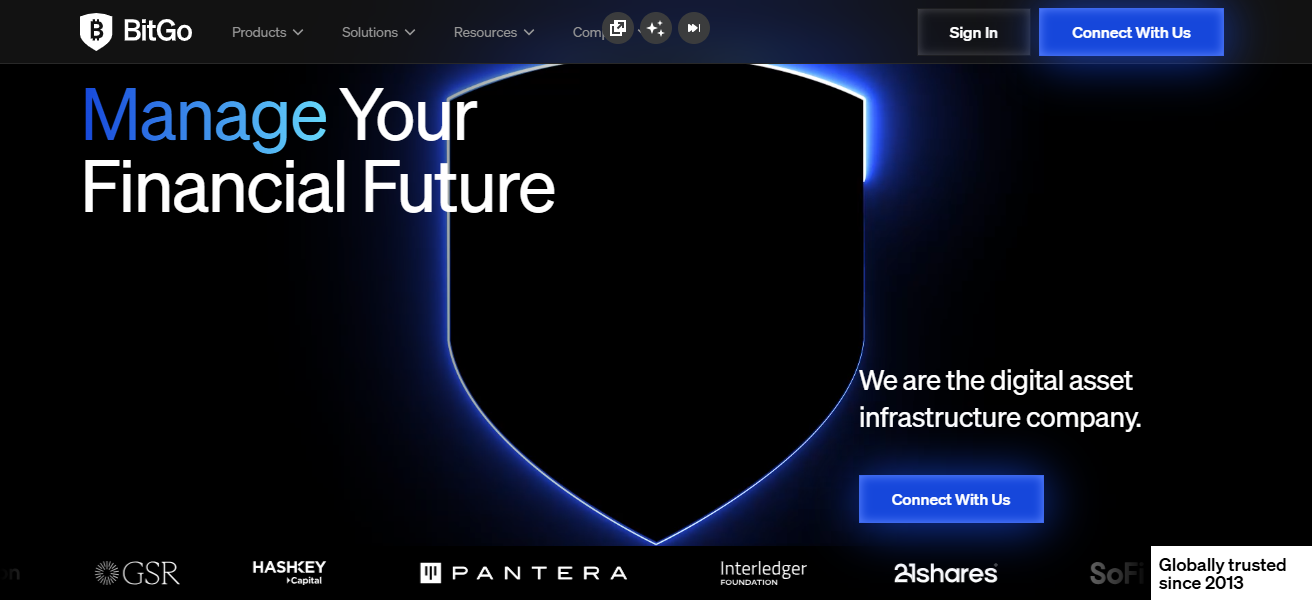
Task: Click the GSR partner logo
Action: tap(137, 573)
